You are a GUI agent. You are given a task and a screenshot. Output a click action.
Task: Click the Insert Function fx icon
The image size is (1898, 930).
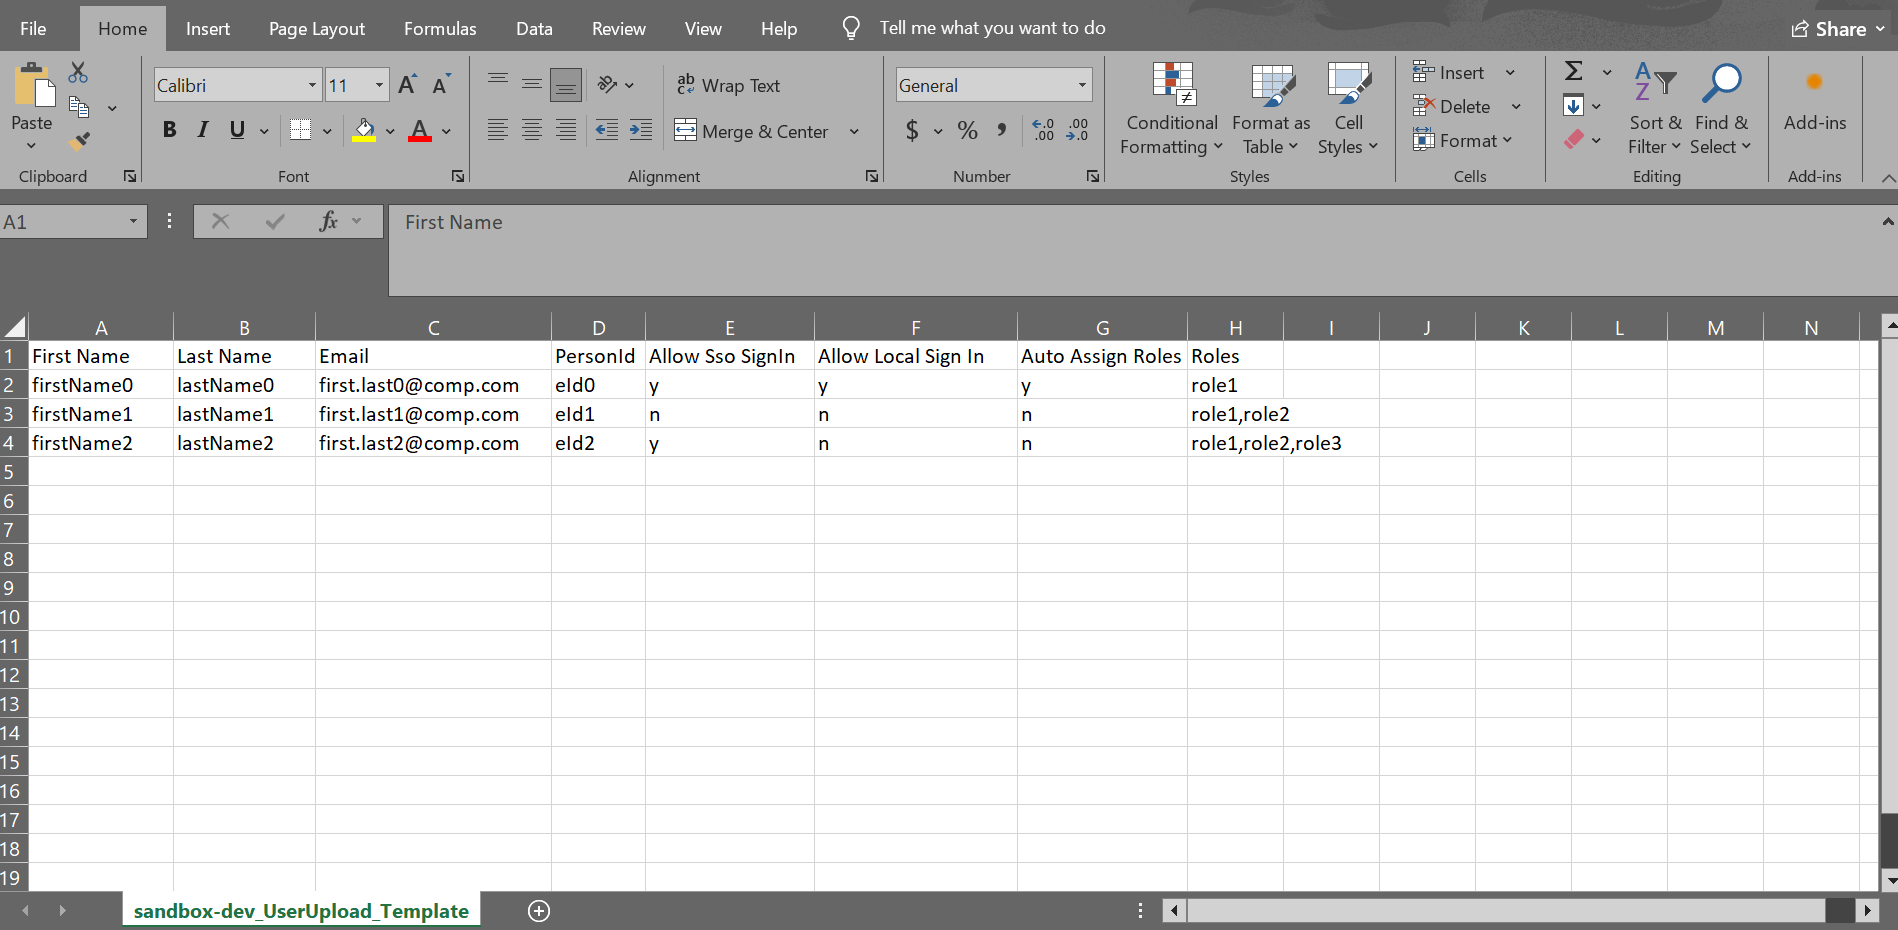tap(327, 221)
